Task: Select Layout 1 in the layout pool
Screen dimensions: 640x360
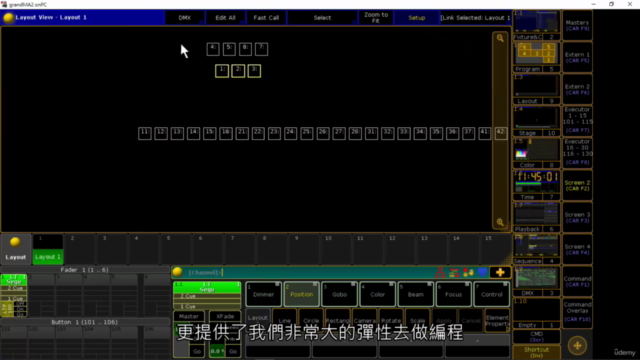Action: pyautogui.click(x=48, y=249)
